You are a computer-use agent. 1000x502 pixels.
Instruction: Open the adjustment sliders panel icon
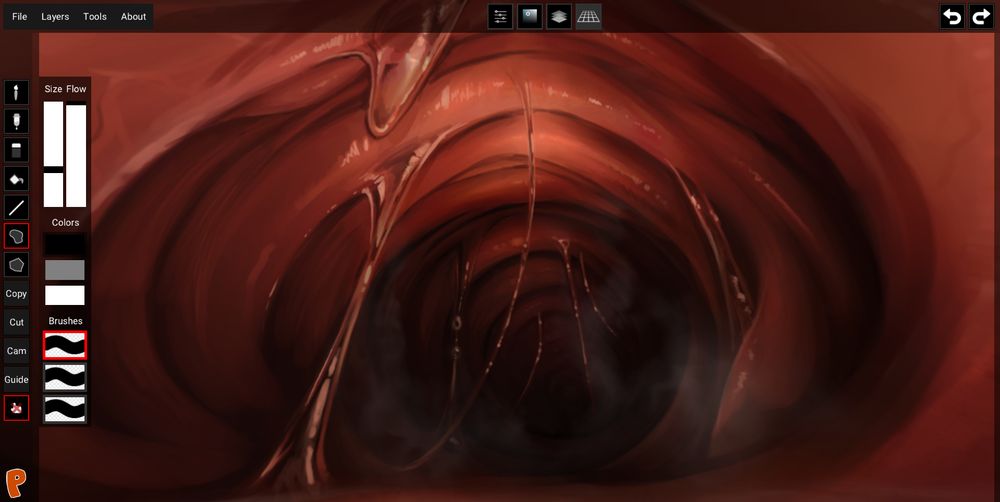(x=501, y=17)
